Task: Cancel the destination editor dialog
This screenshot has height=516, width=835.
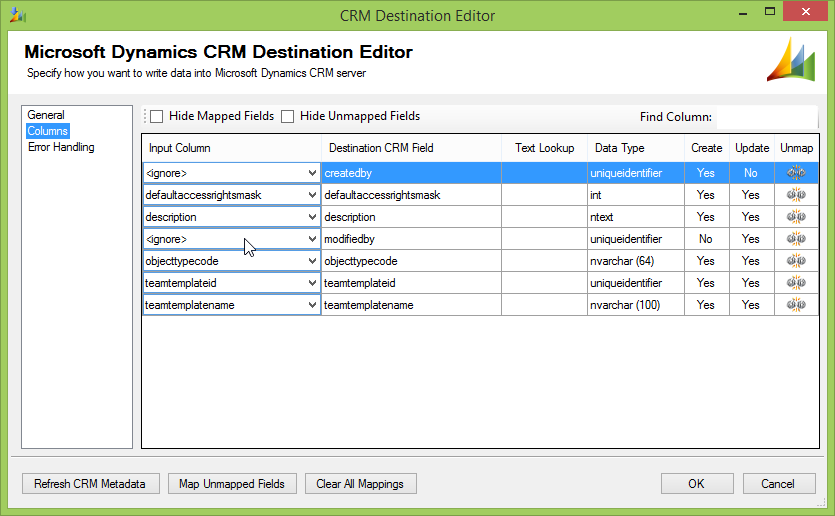Action: click(x=779, y=484)
